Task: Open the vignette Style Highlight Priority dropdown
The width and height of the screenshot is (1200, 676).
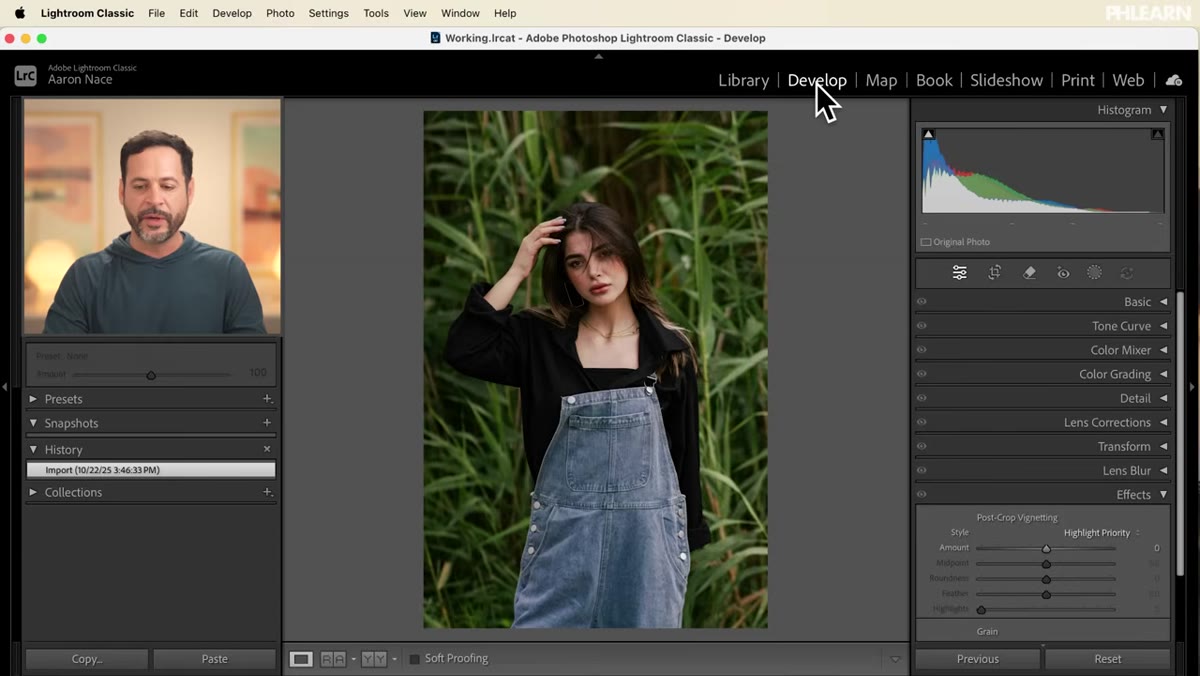Action: [x=1101, y=533]
